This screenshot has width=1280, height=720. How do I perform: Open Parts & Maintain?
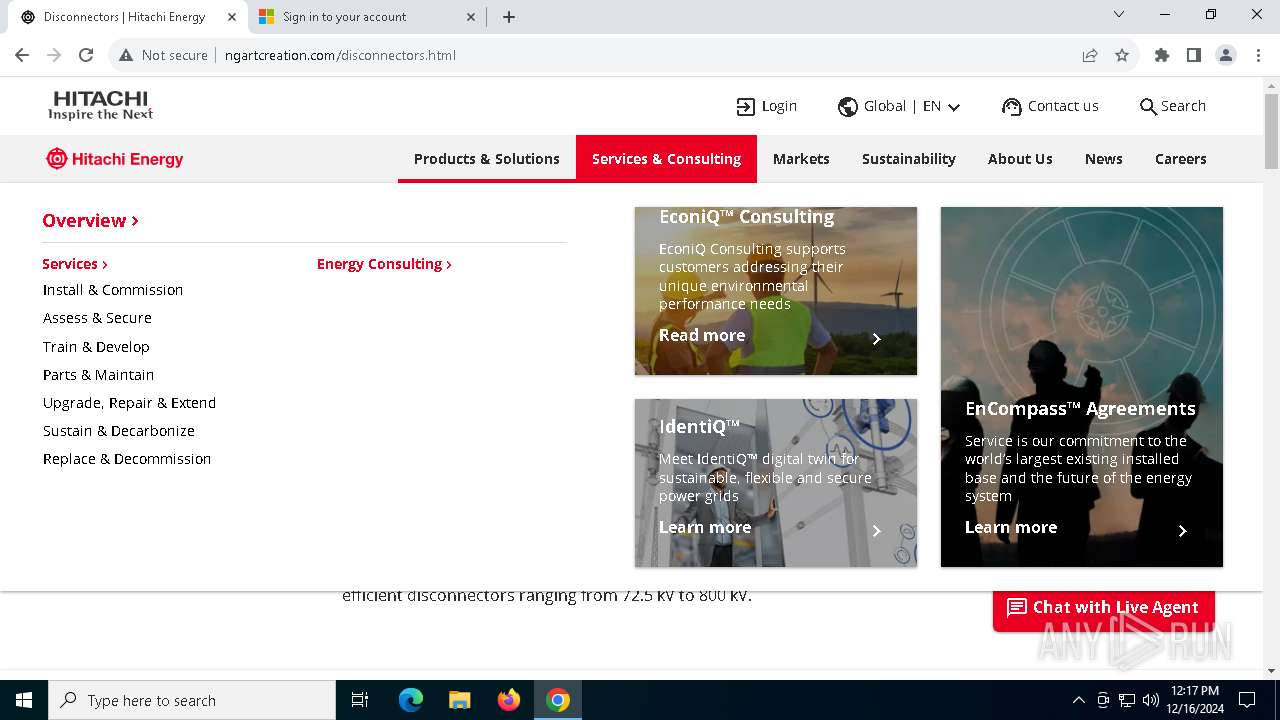[x=98, y=375]
